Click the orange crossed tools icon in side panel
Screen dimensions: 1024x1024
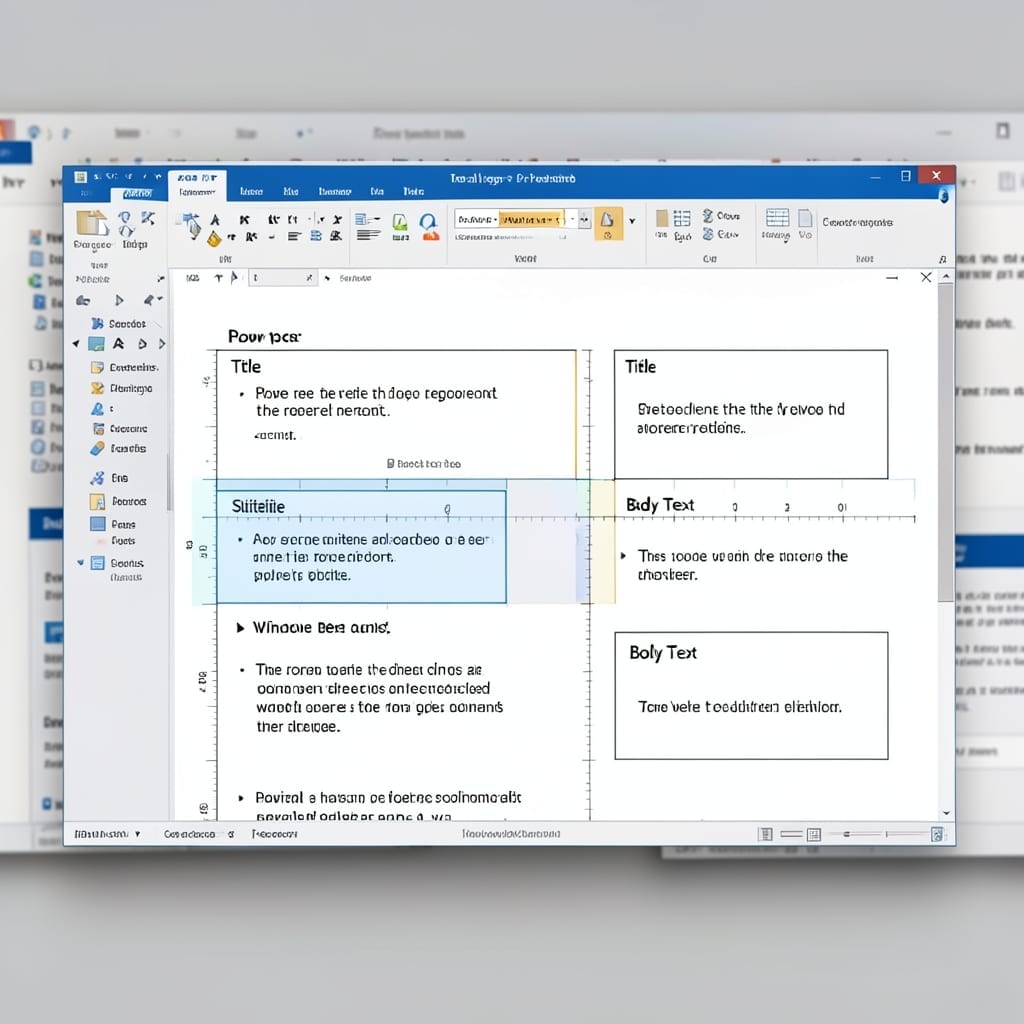(97, 388)
